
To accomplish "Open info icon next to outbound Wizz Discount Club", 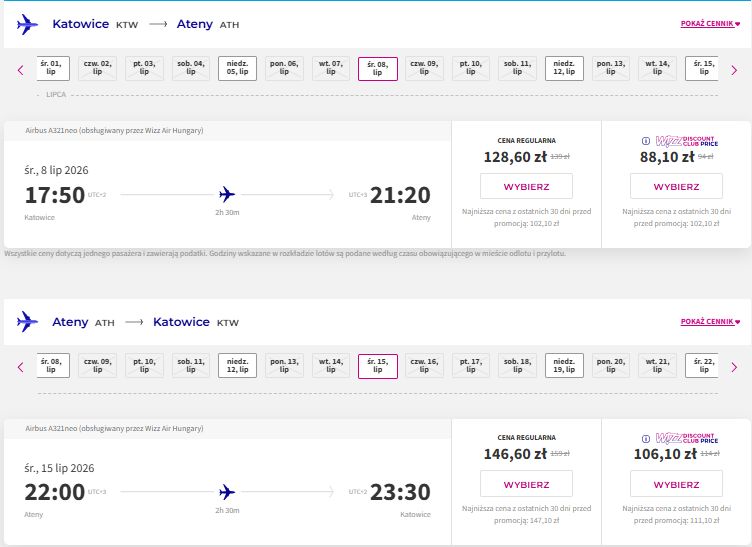I will click(646, 141).
